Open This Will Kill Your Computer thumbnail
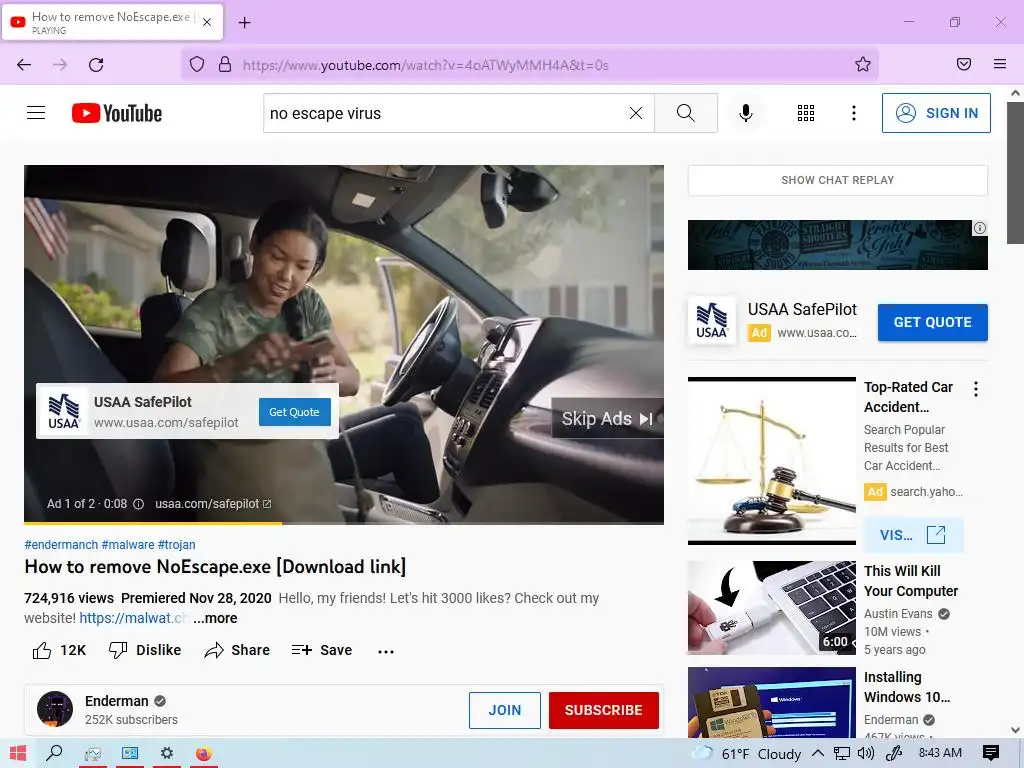The width and height of the screenshot is (1024, 768). [772, 608]
